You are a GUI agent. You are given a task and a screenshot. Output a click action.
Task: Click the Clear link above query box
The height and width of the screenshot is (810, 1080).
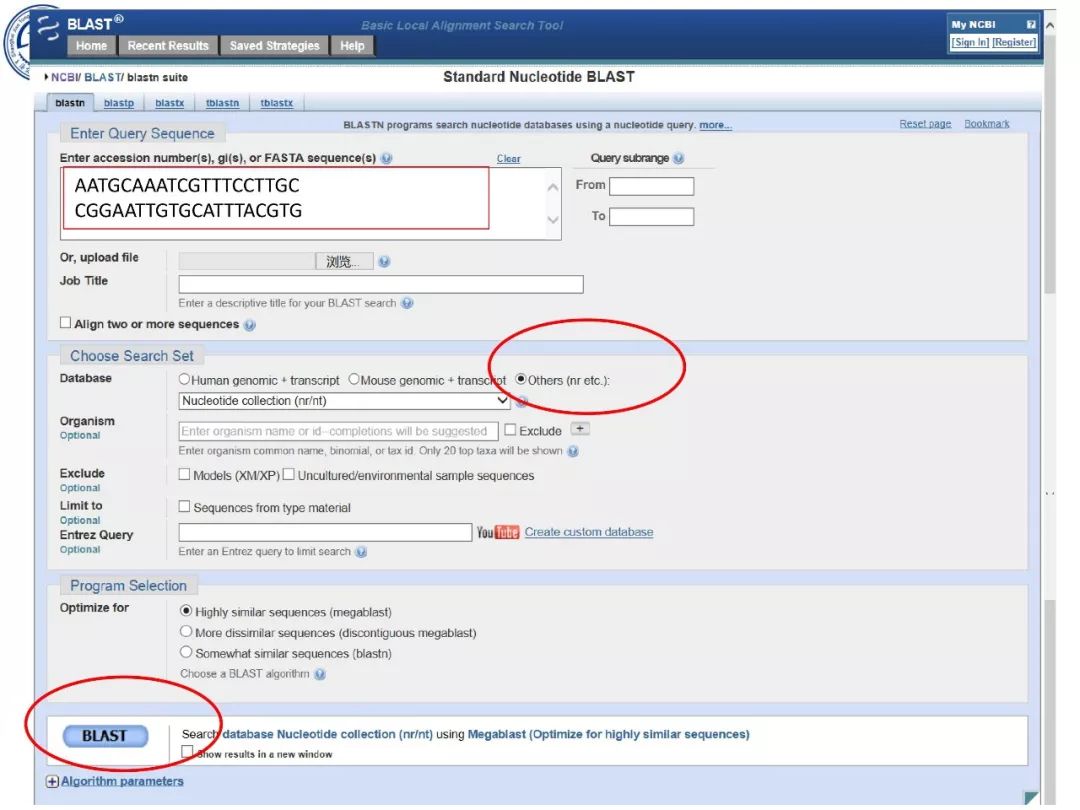508,159
